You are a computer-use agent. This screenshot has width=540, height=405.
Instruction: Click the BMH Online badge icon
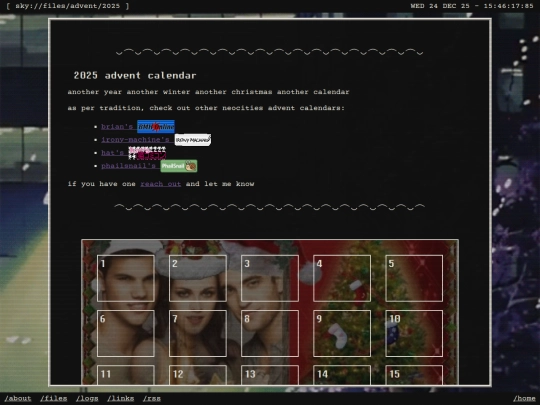pos(156,127)
